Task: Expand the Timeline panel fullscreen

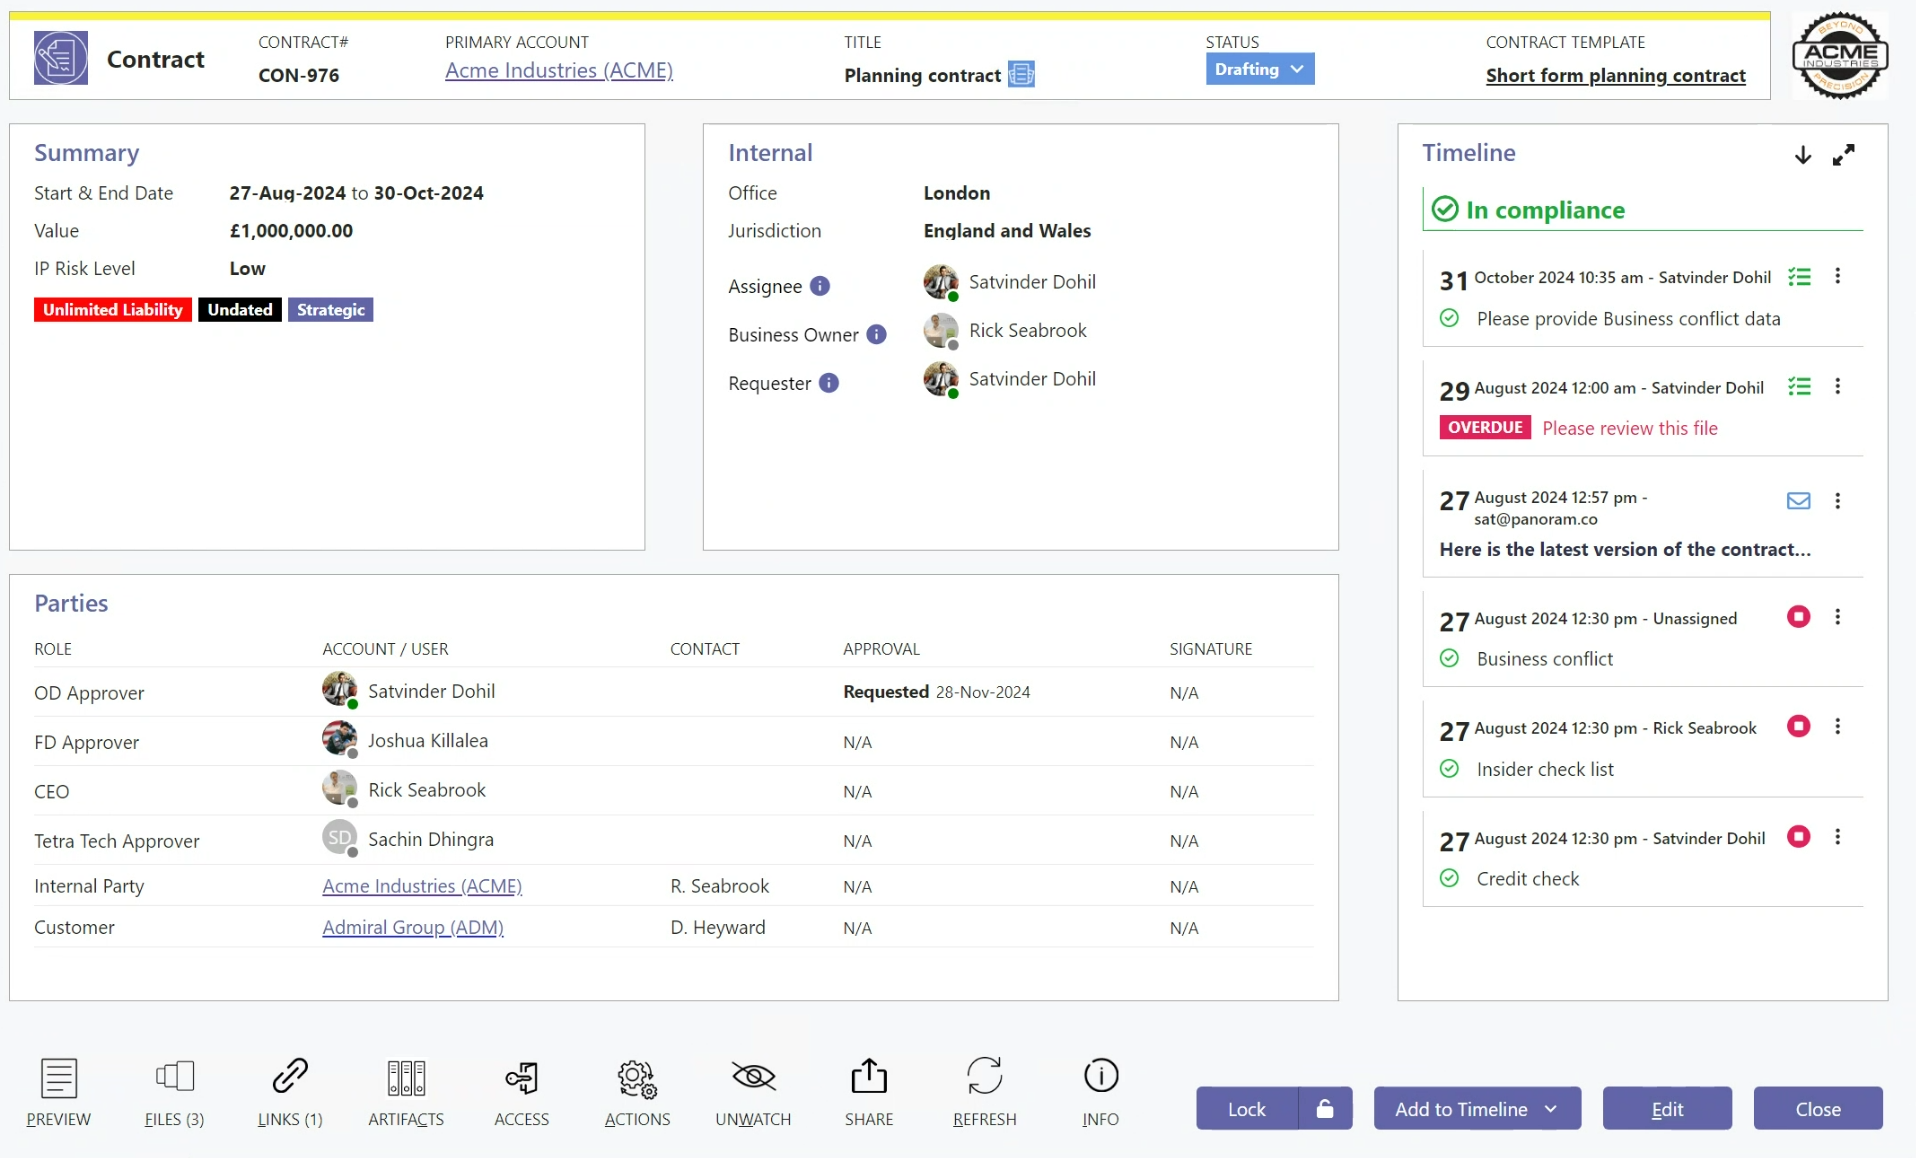Action: point(1843,155)
